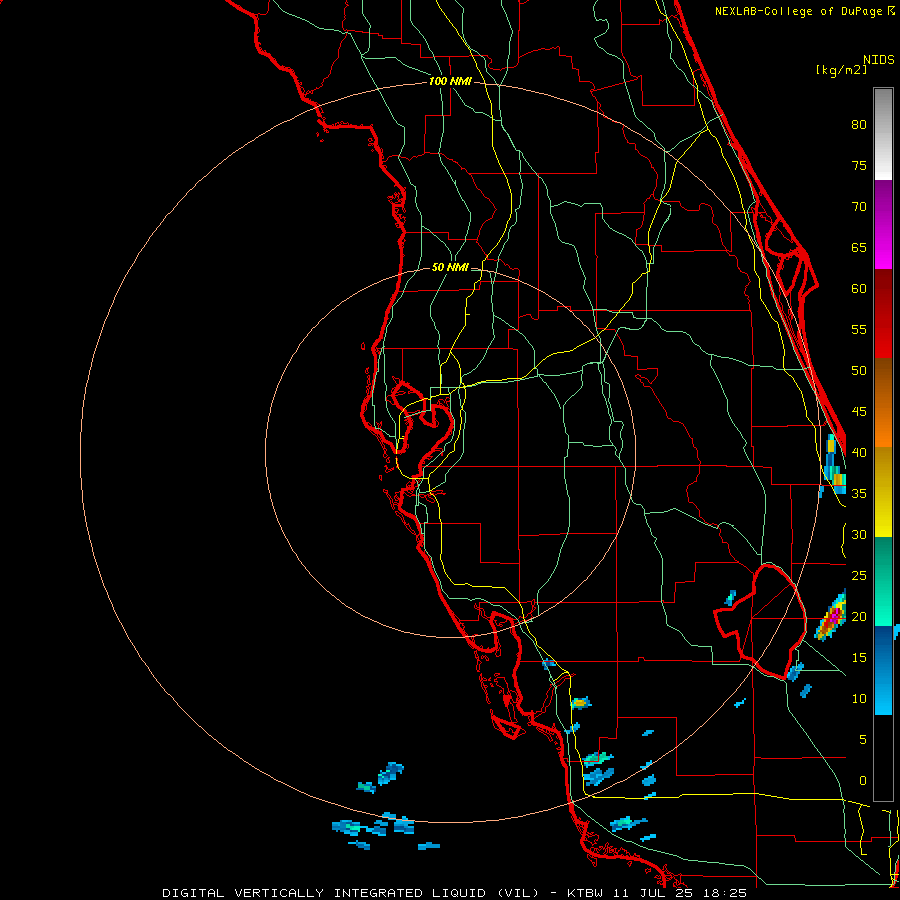The image size is (900, 900).
Task: Click the "0" value on the VIL scale
Action: [x=863, y=781]
